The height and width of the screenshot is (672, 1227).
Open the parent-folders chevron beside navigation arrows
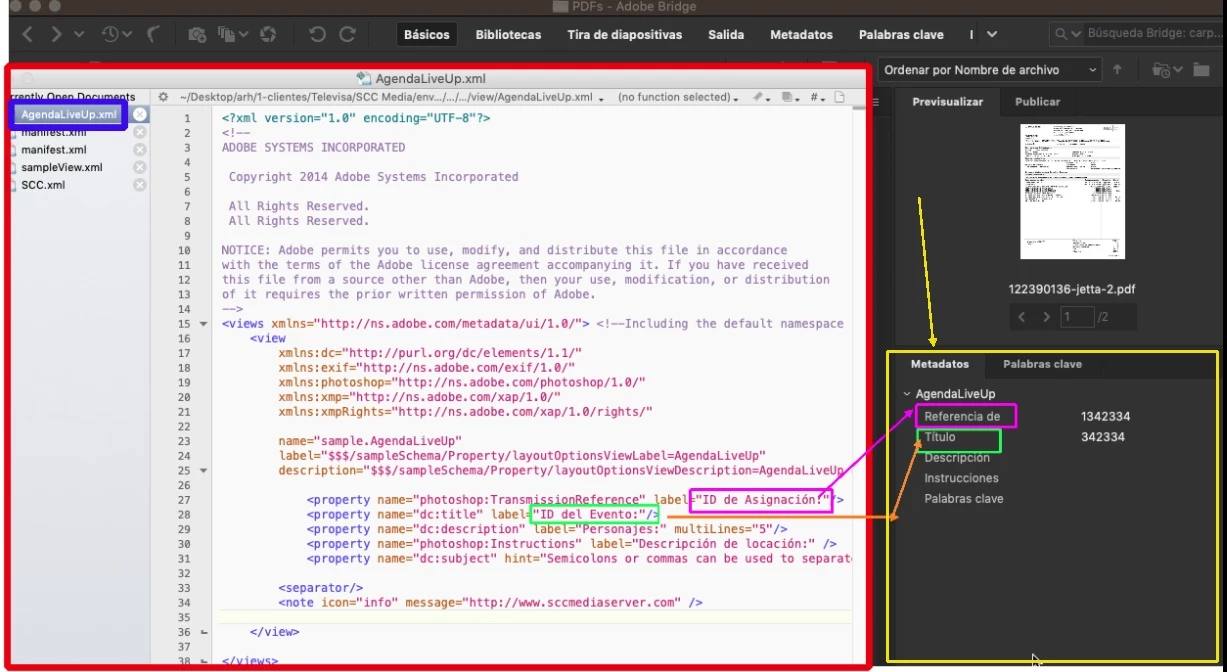pos(80,35)
